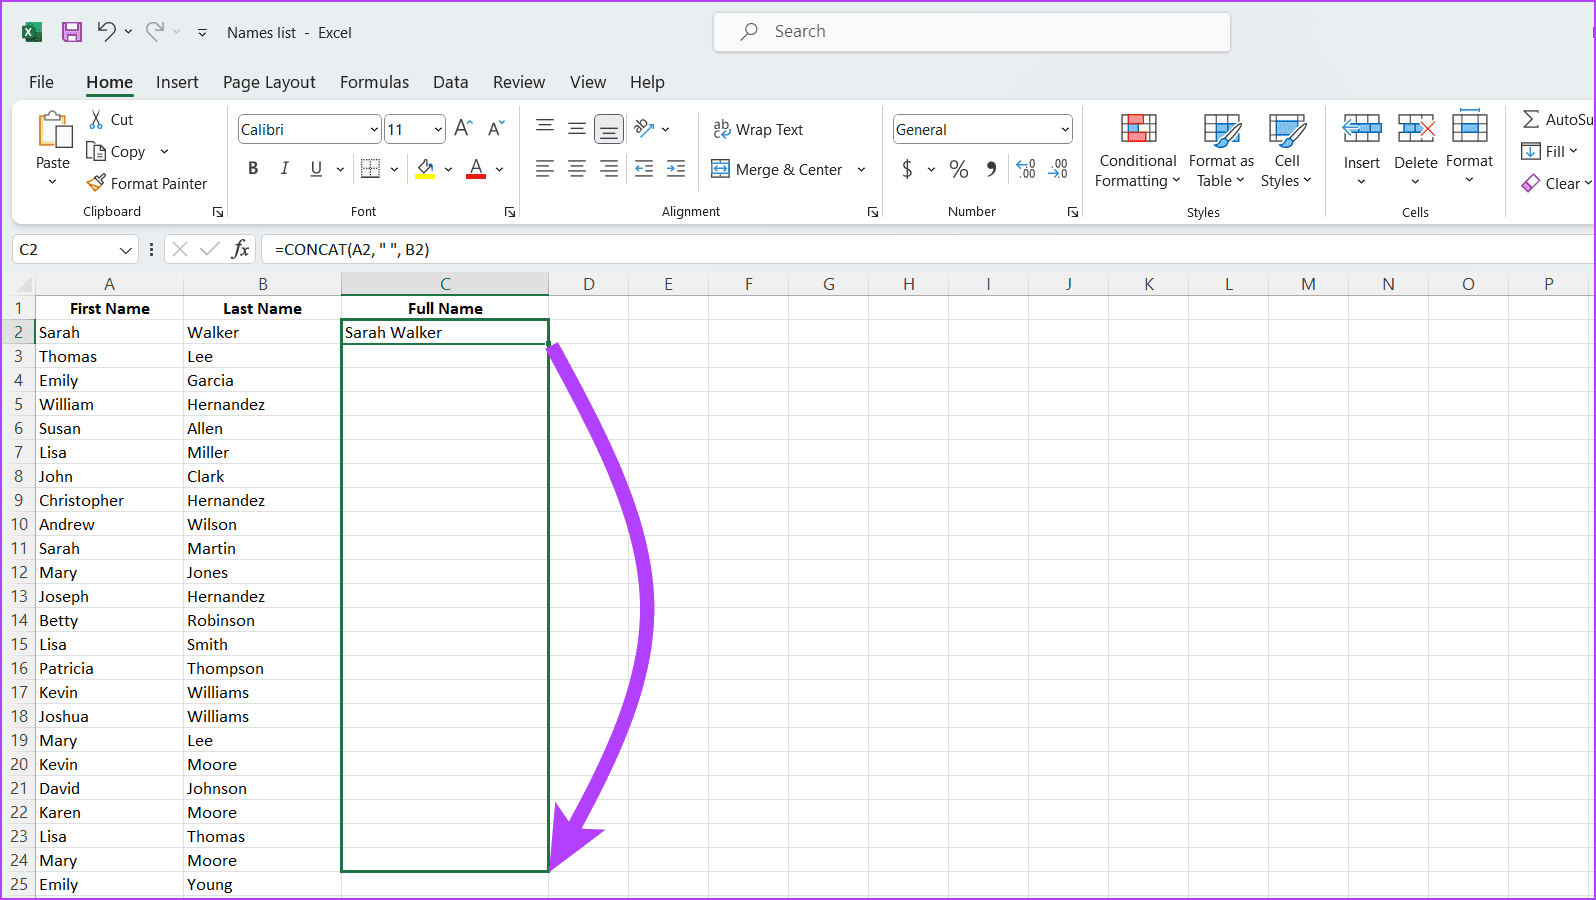Click Insert Function fx icon
Screen dimensions: 1596x900
[x=240, y=249]
